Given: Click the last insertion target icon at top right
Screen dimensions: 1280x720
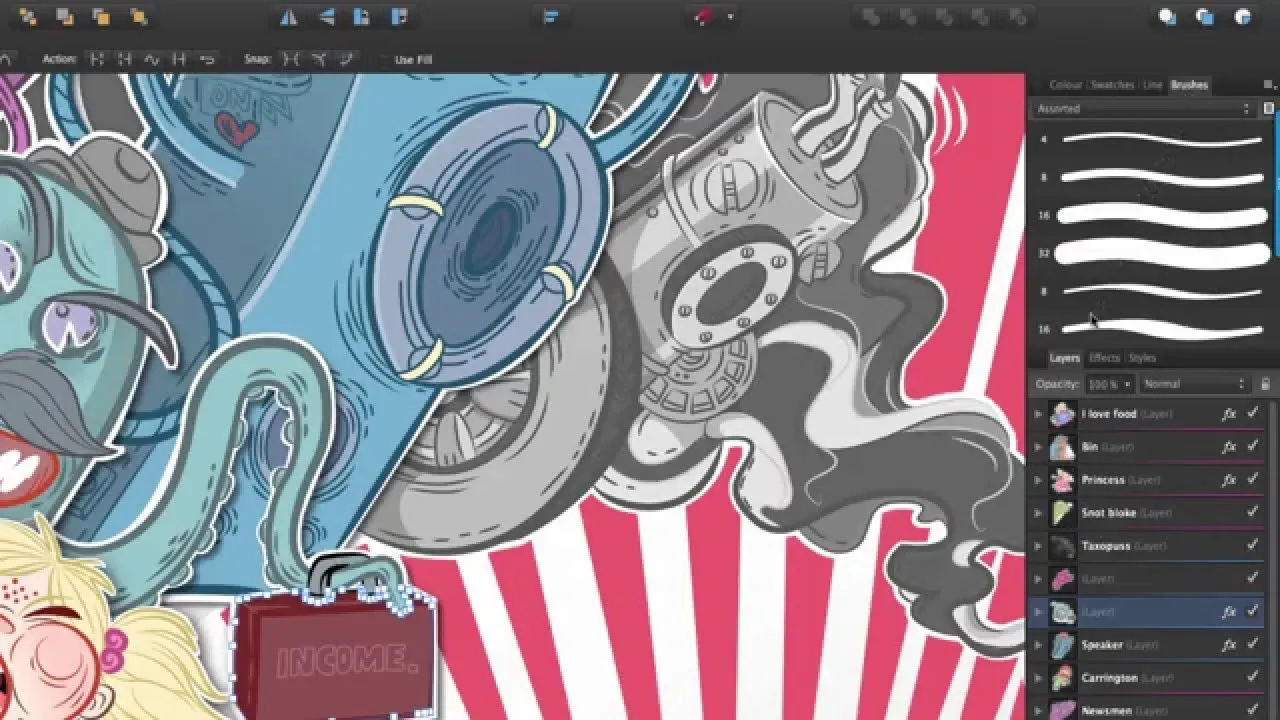Looking at the screenshot, I should coord(1243,17).
